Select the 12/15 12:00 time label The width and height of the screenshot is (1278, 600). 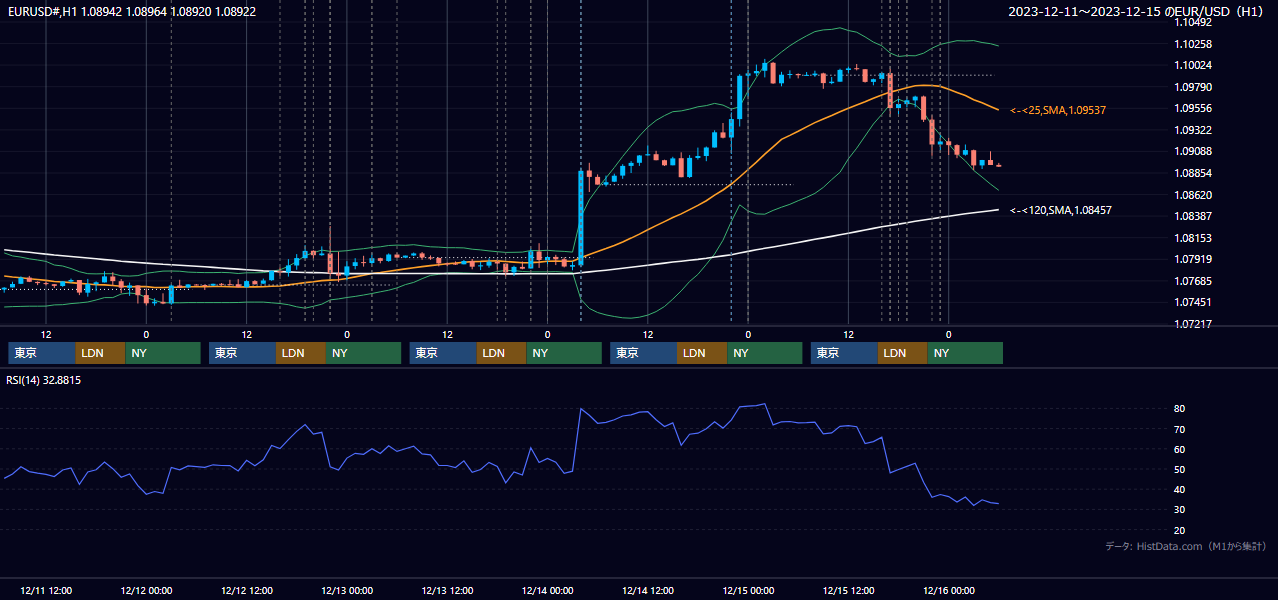[x=849, y=590]
